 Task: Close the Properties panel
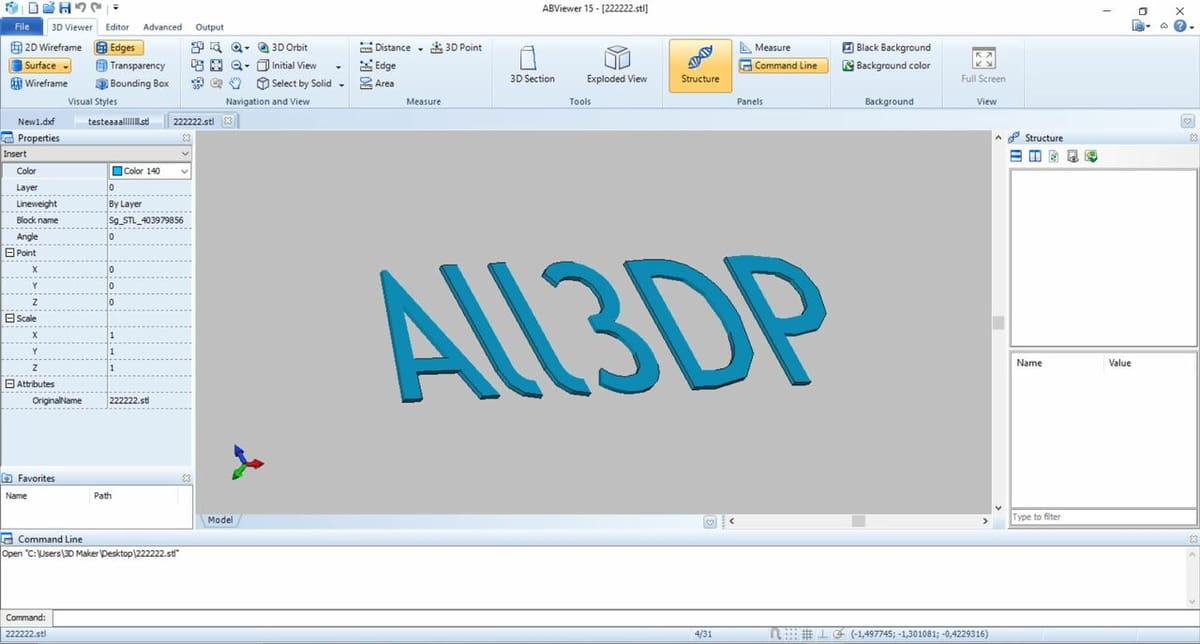[x=186, y=138]
